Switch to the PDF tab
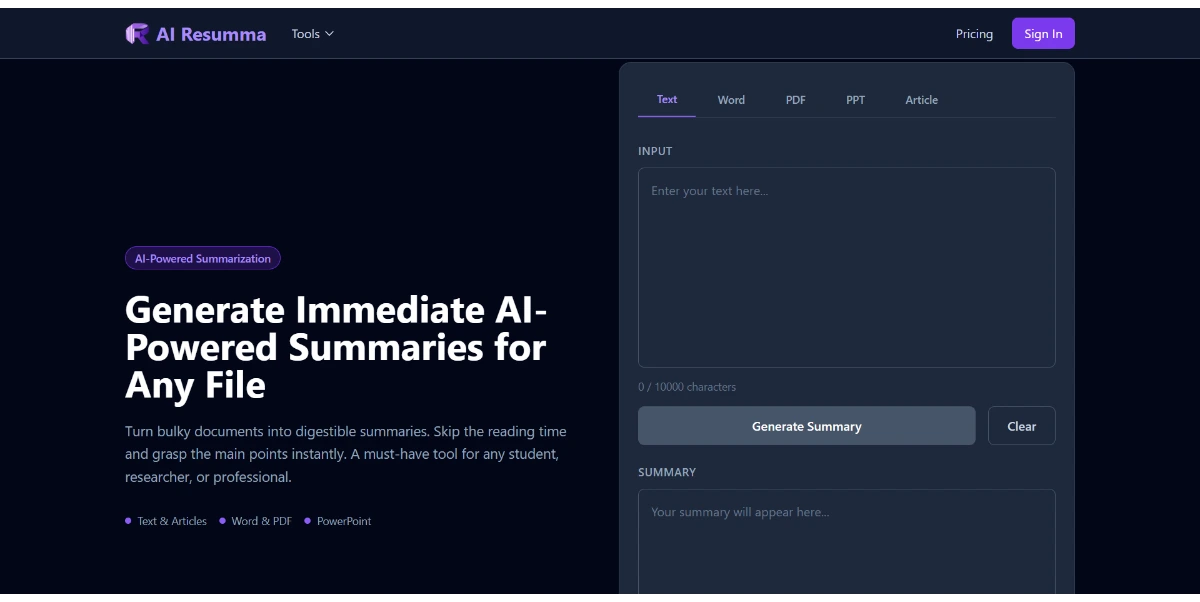The height and width of the screenshot is (602, 1200). click(x=796, y=100)
